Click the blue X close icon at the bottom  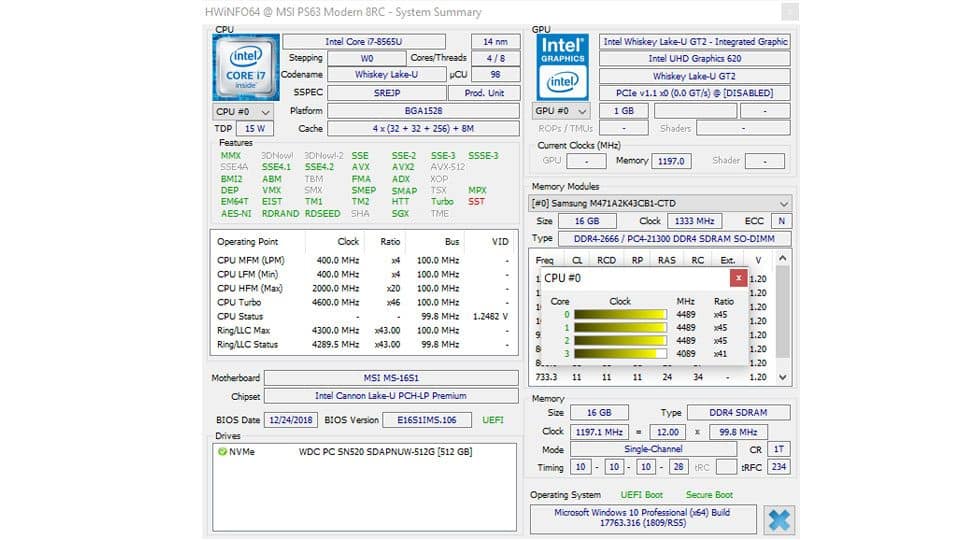pyautogui.click(x=779, y=520)
